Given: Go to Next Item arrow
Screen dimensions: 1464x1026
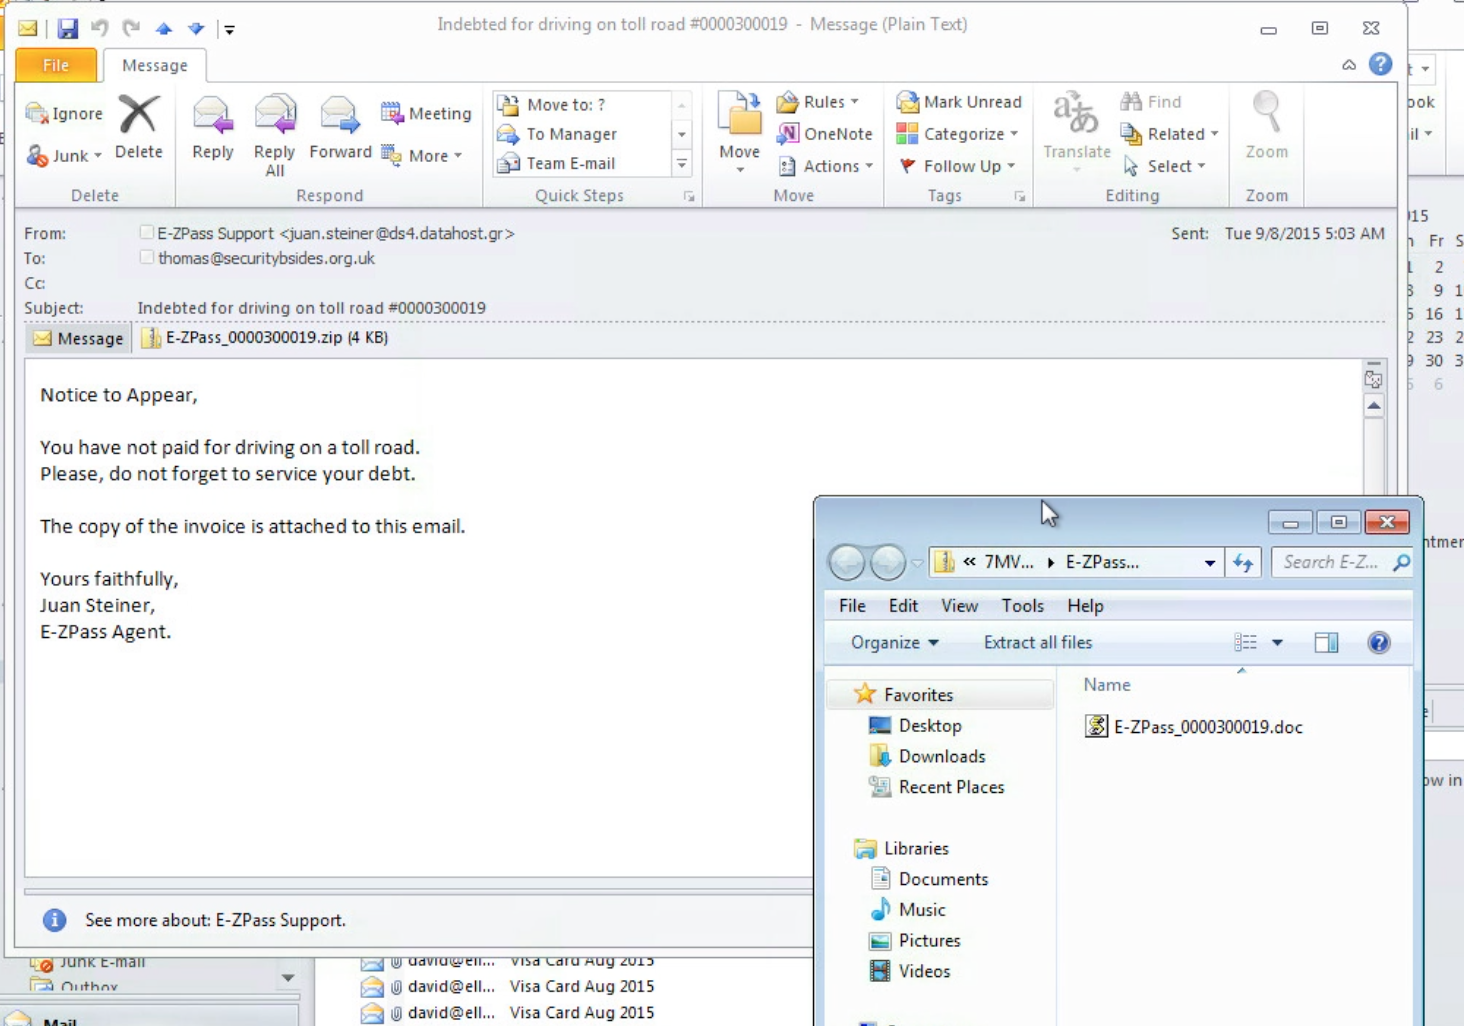Looking at the screenshot, I should coord(196,28).
